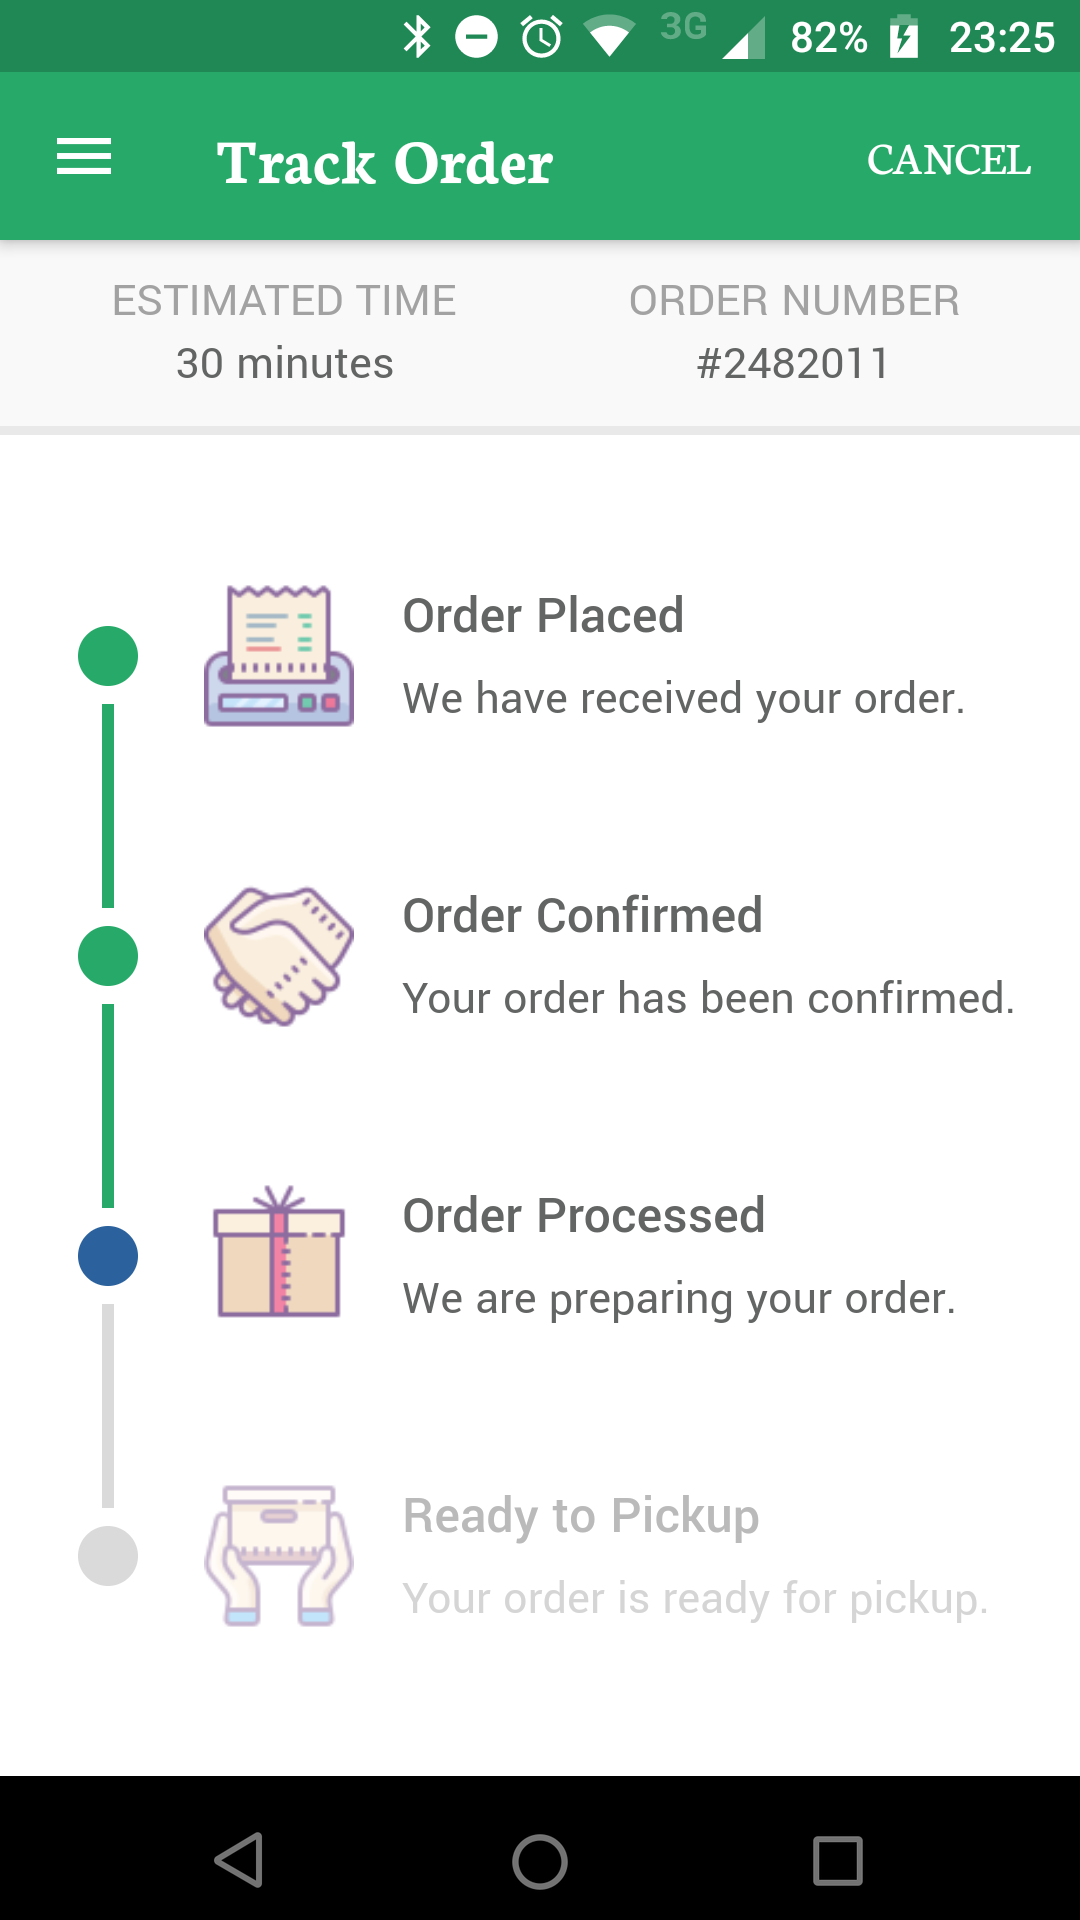Tap the handshake Order Confirmed icon
The image size is (1080, 1920).
pos(279,956)
